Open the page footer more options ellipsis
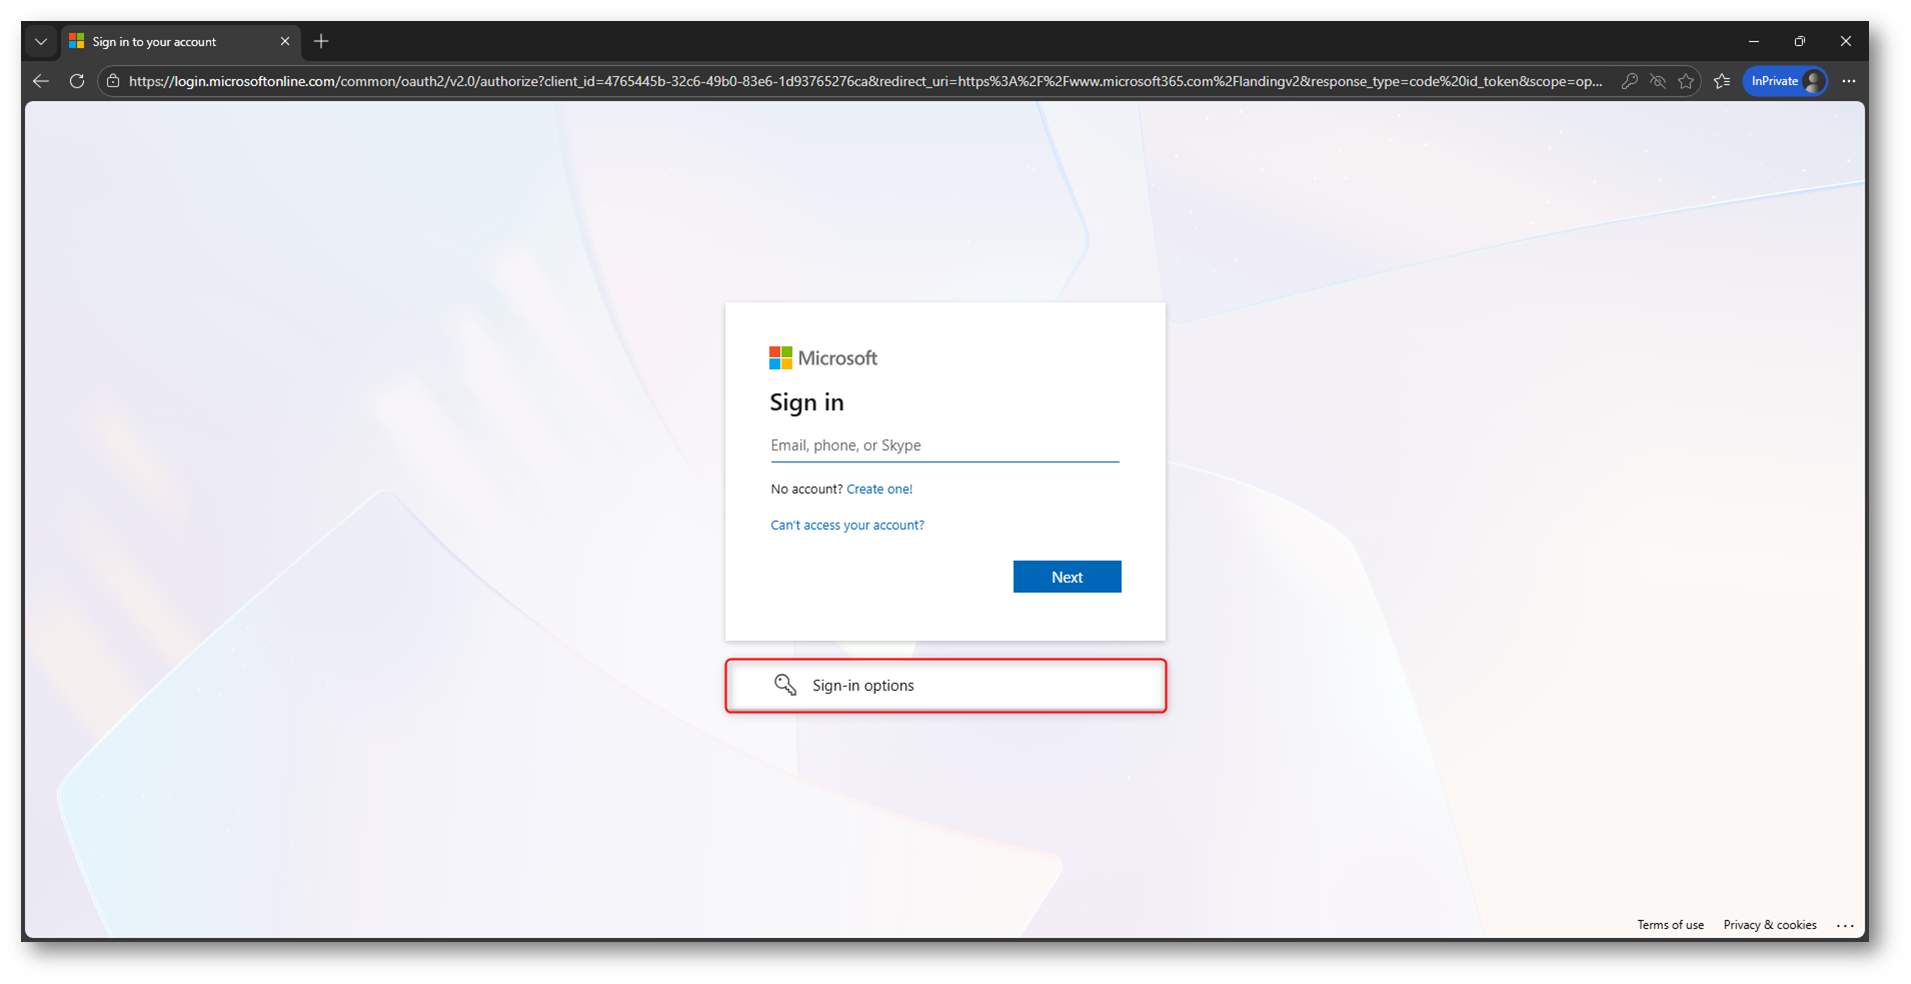The image size is (1911, 984). (x=1846, y=926)
